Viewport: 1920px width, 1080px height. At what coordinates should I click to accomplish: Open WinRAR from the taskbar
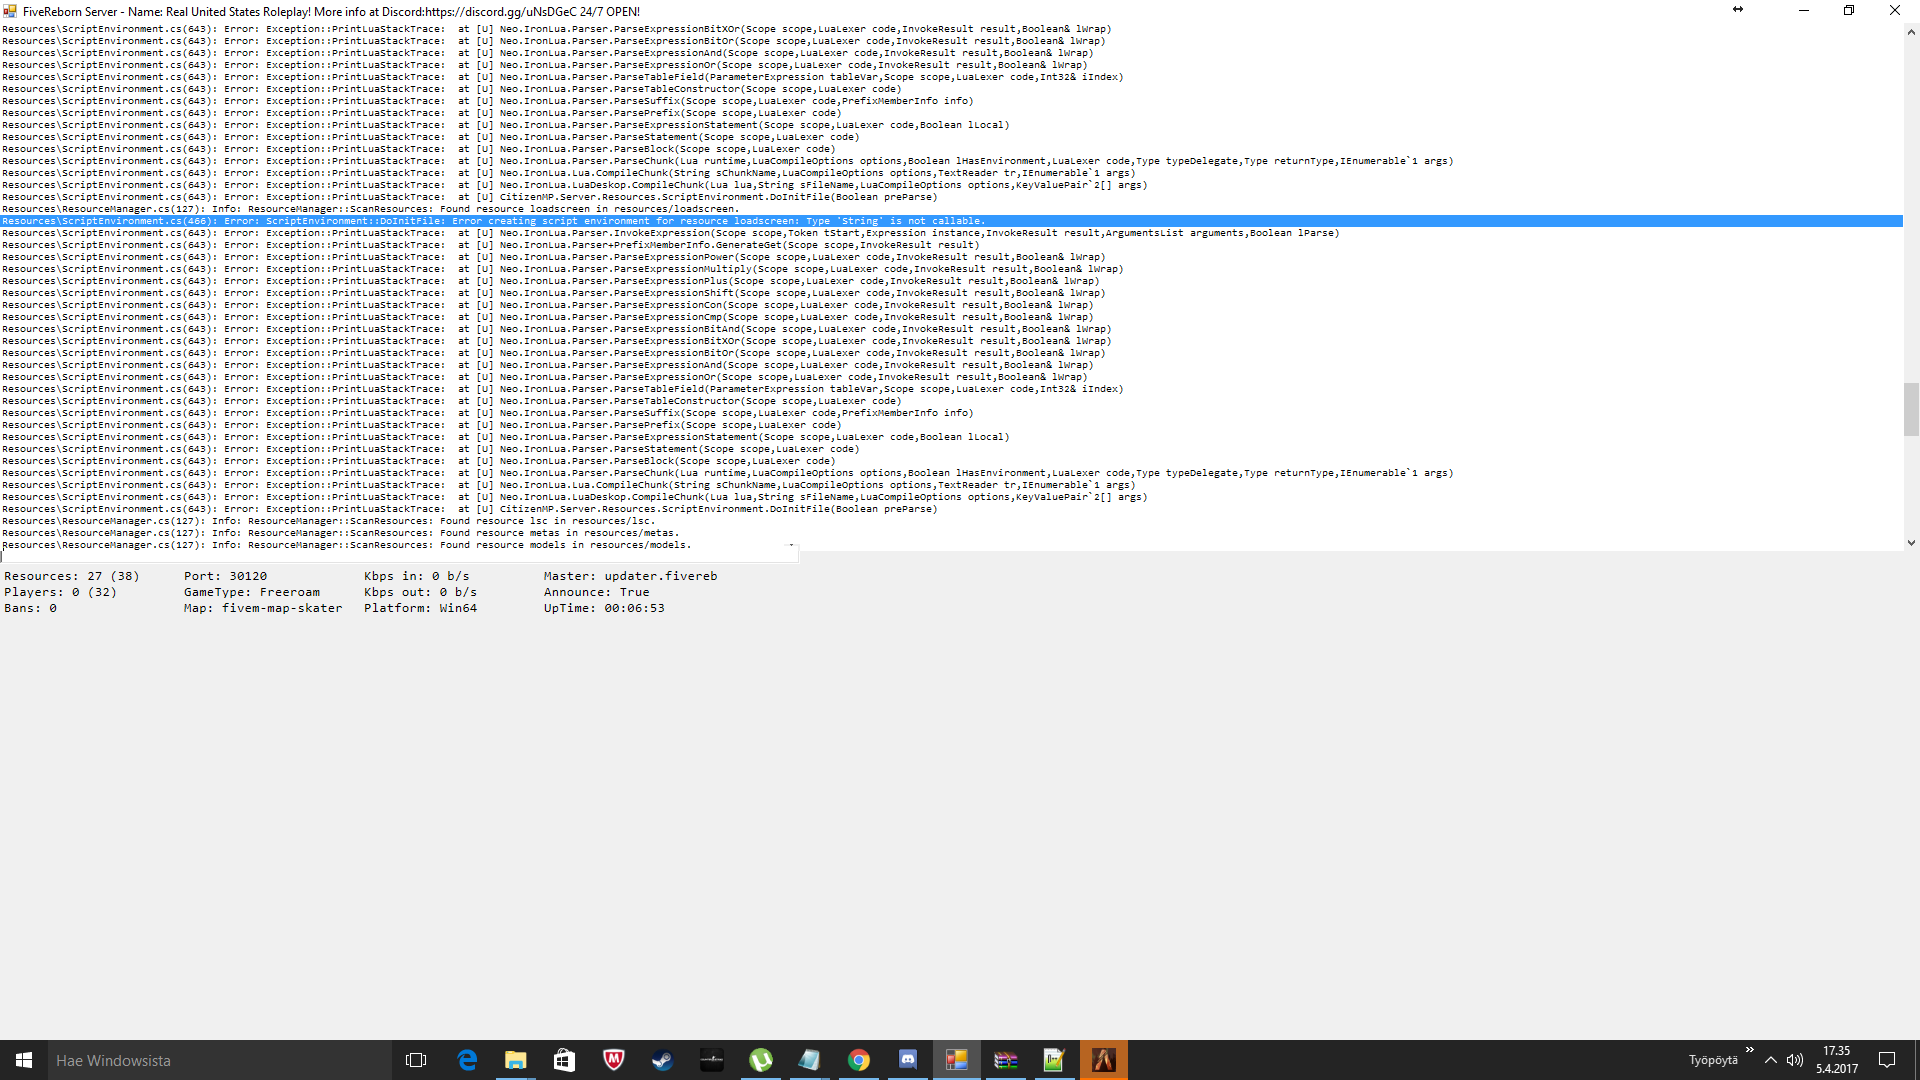click(x=1006, y=1060)
